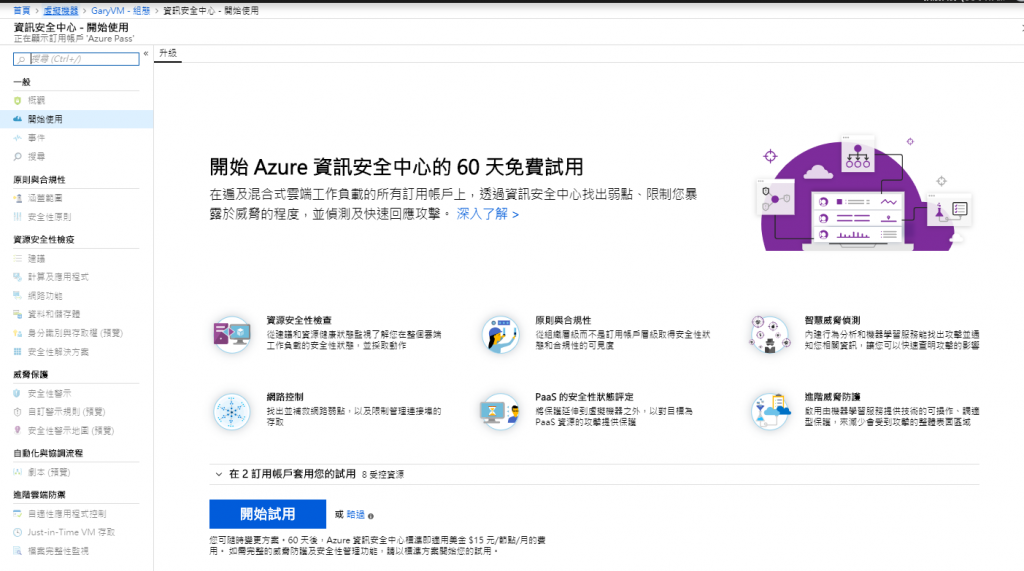The image size is (1024, 571).
Task: Click the 資源安全性檢查 feature icon
Action: [x=232, y=334]
